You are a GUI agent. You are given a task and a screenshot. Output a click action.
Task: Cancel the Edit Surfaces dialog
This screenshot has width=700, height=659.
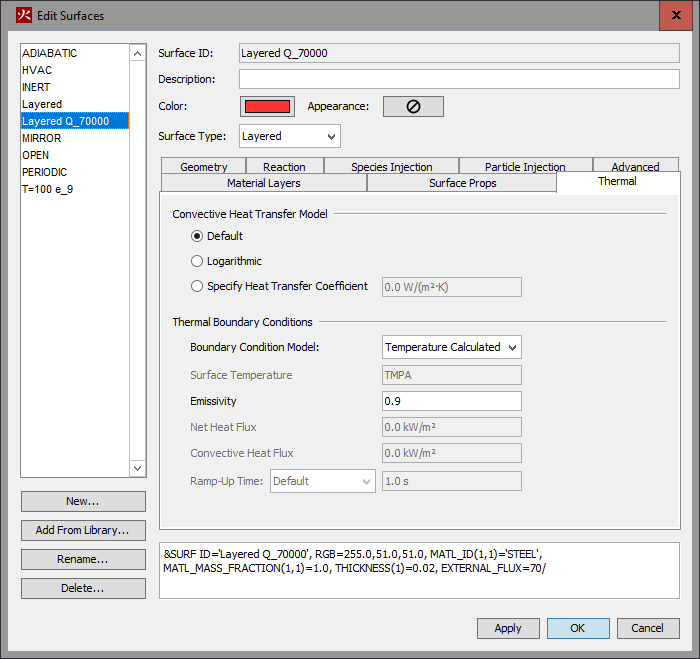pos(648,628)
